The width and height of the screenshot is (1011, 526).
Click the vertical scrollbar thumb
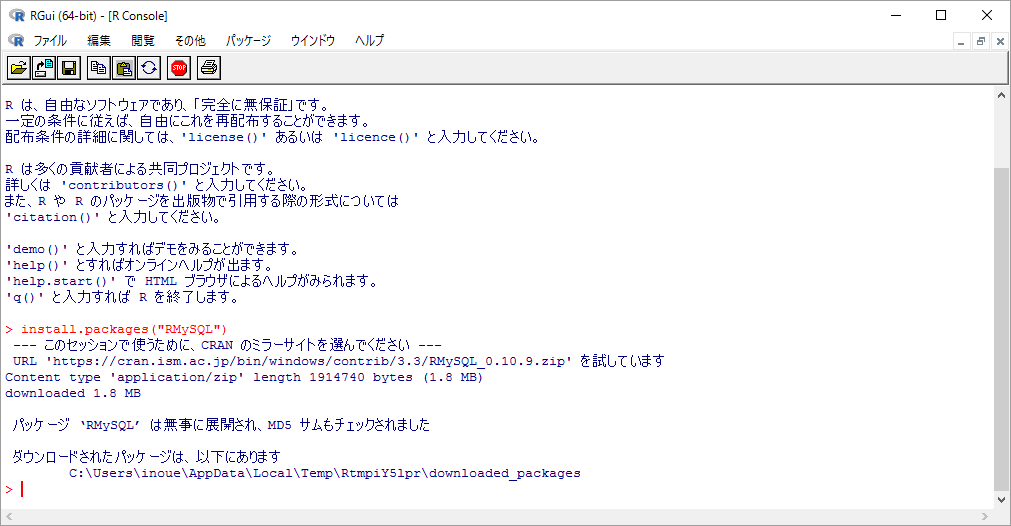click(x=1001, y=329)
